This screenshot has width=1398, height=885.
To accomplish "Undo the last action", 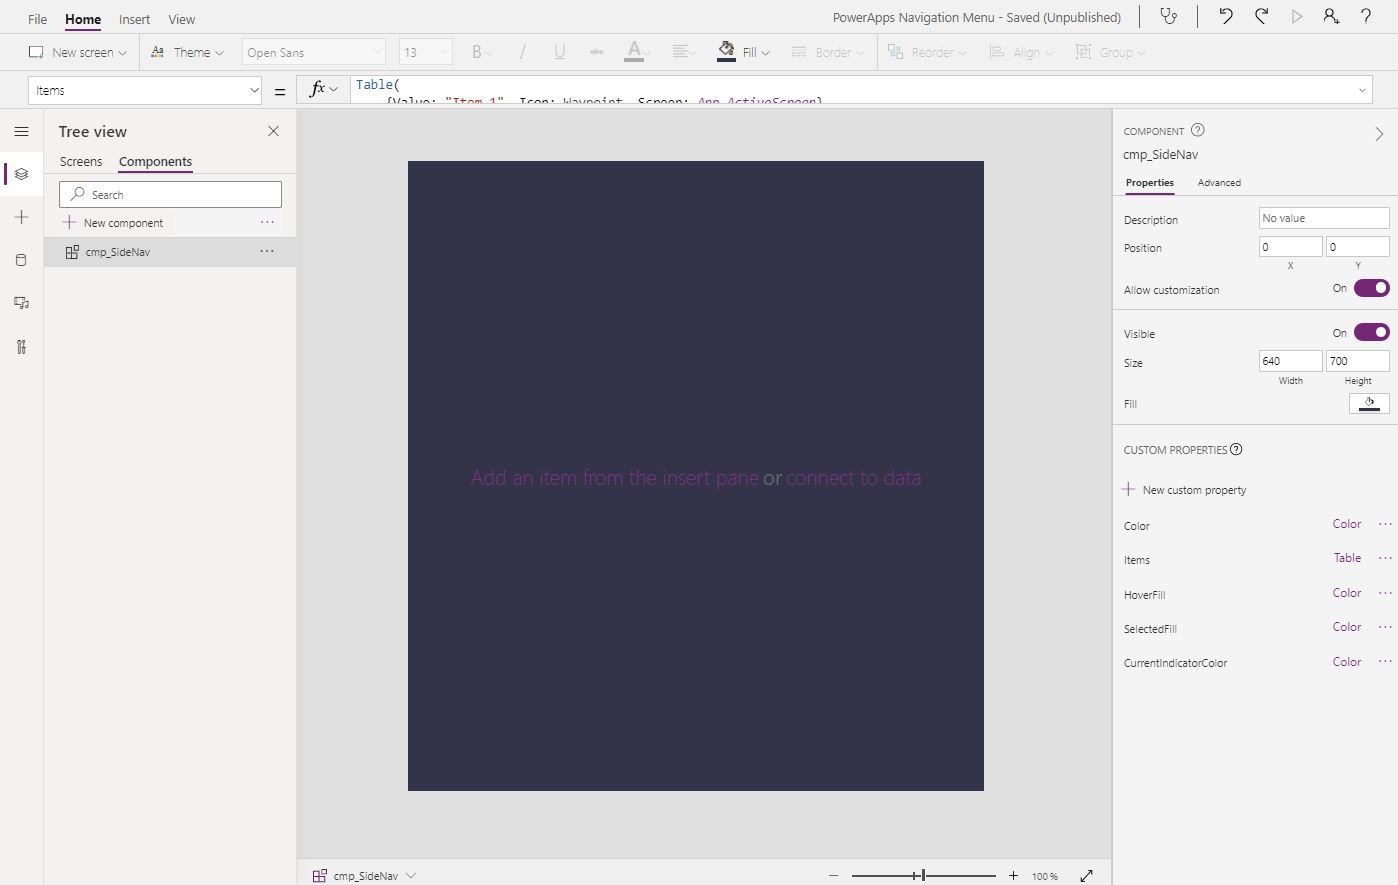I will (1225, 16).
